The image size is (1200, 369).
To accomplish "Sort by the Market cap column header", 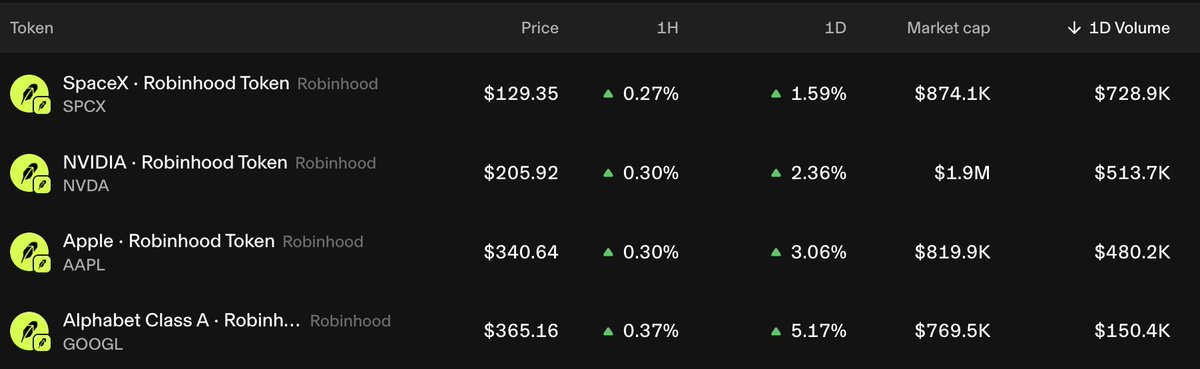I will click(x=948, y=28).
